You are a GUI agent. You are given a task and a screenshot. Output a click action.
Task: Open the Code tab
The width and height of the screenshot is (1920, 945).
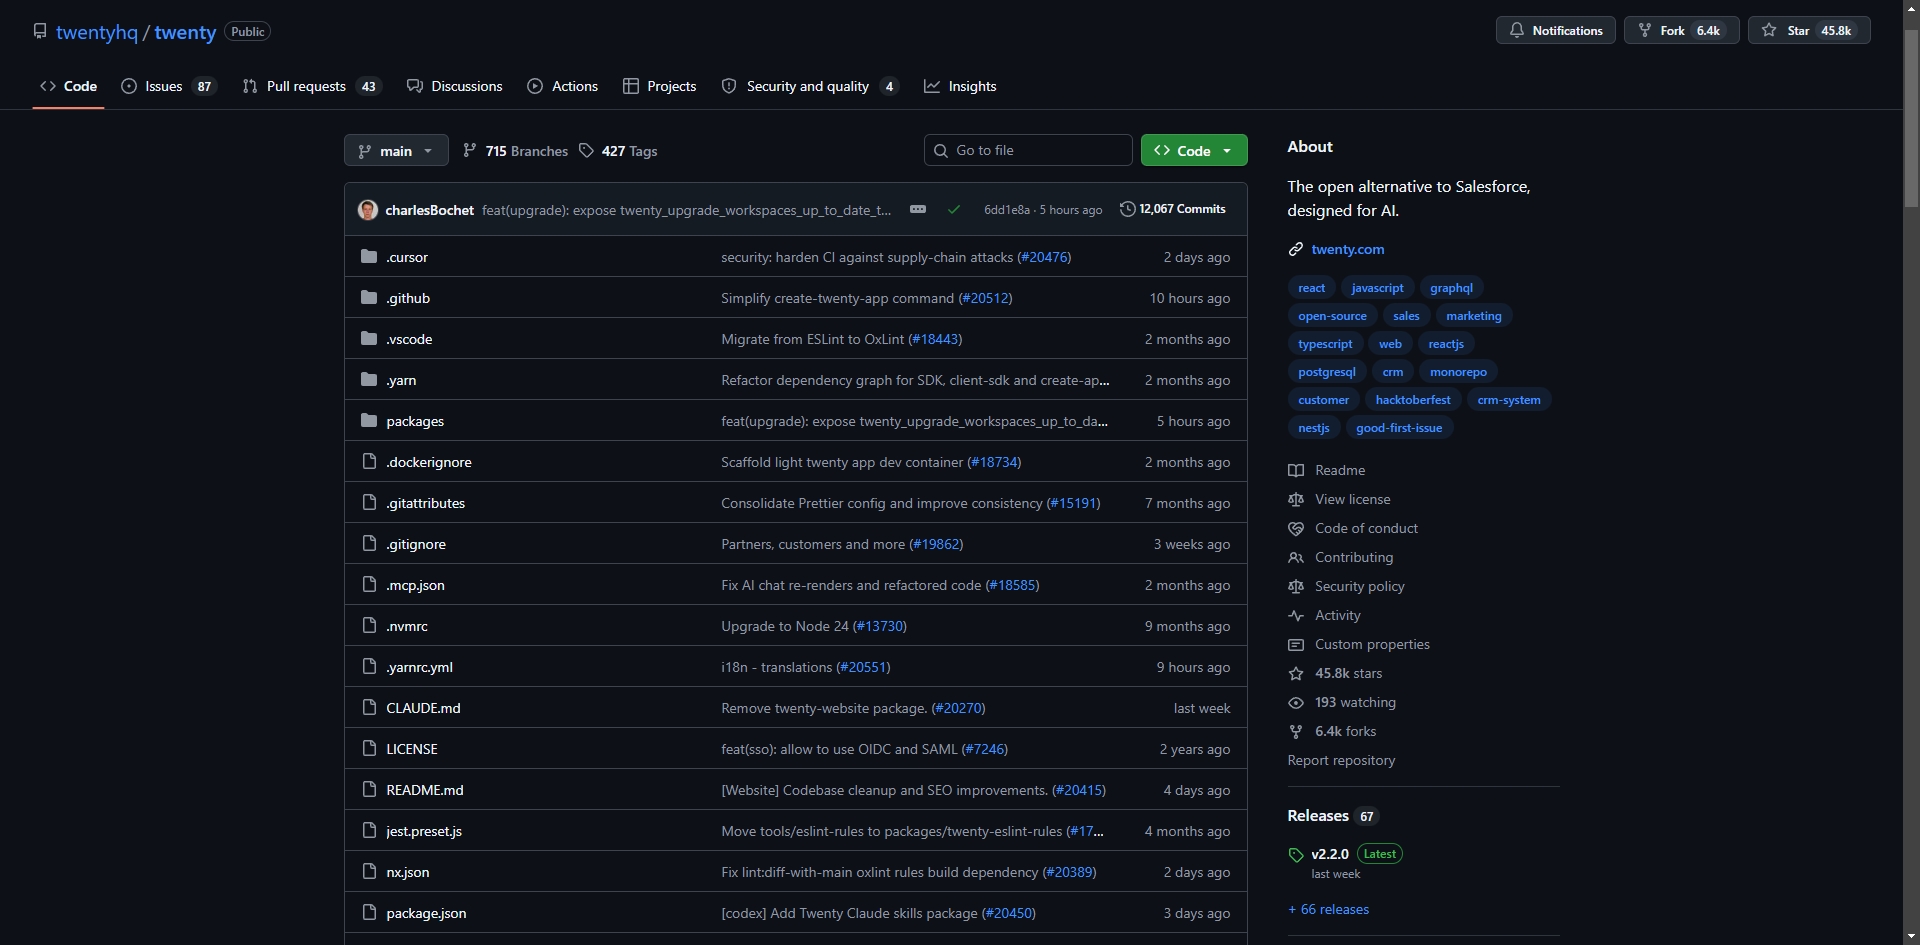click(x=69, y=87)
